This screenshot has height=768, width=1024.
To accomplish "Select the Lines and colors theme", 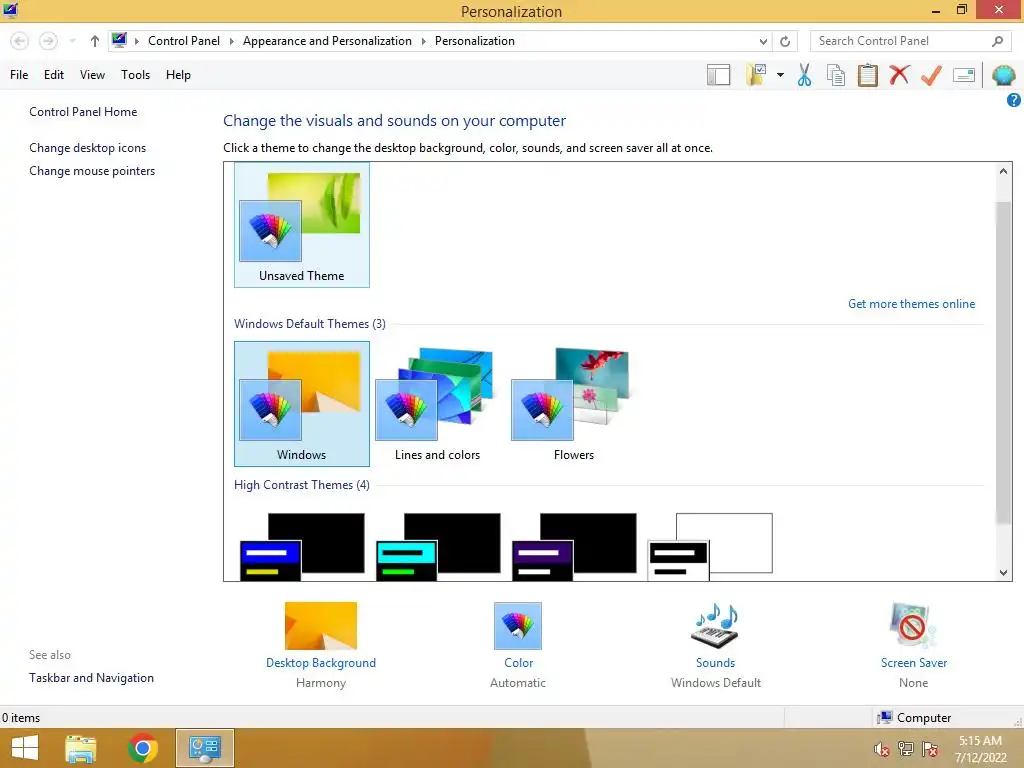I will point(438,404).
